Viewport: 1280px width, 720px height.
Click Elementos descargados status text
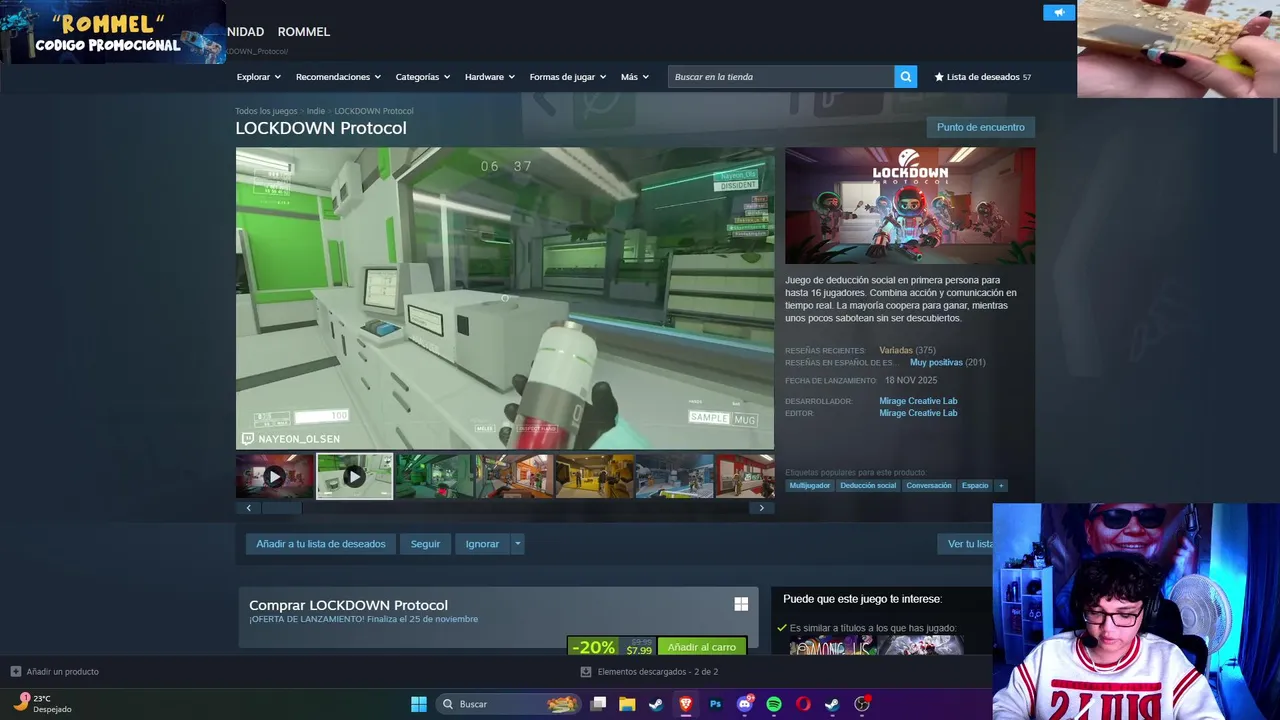coord(658,671)
